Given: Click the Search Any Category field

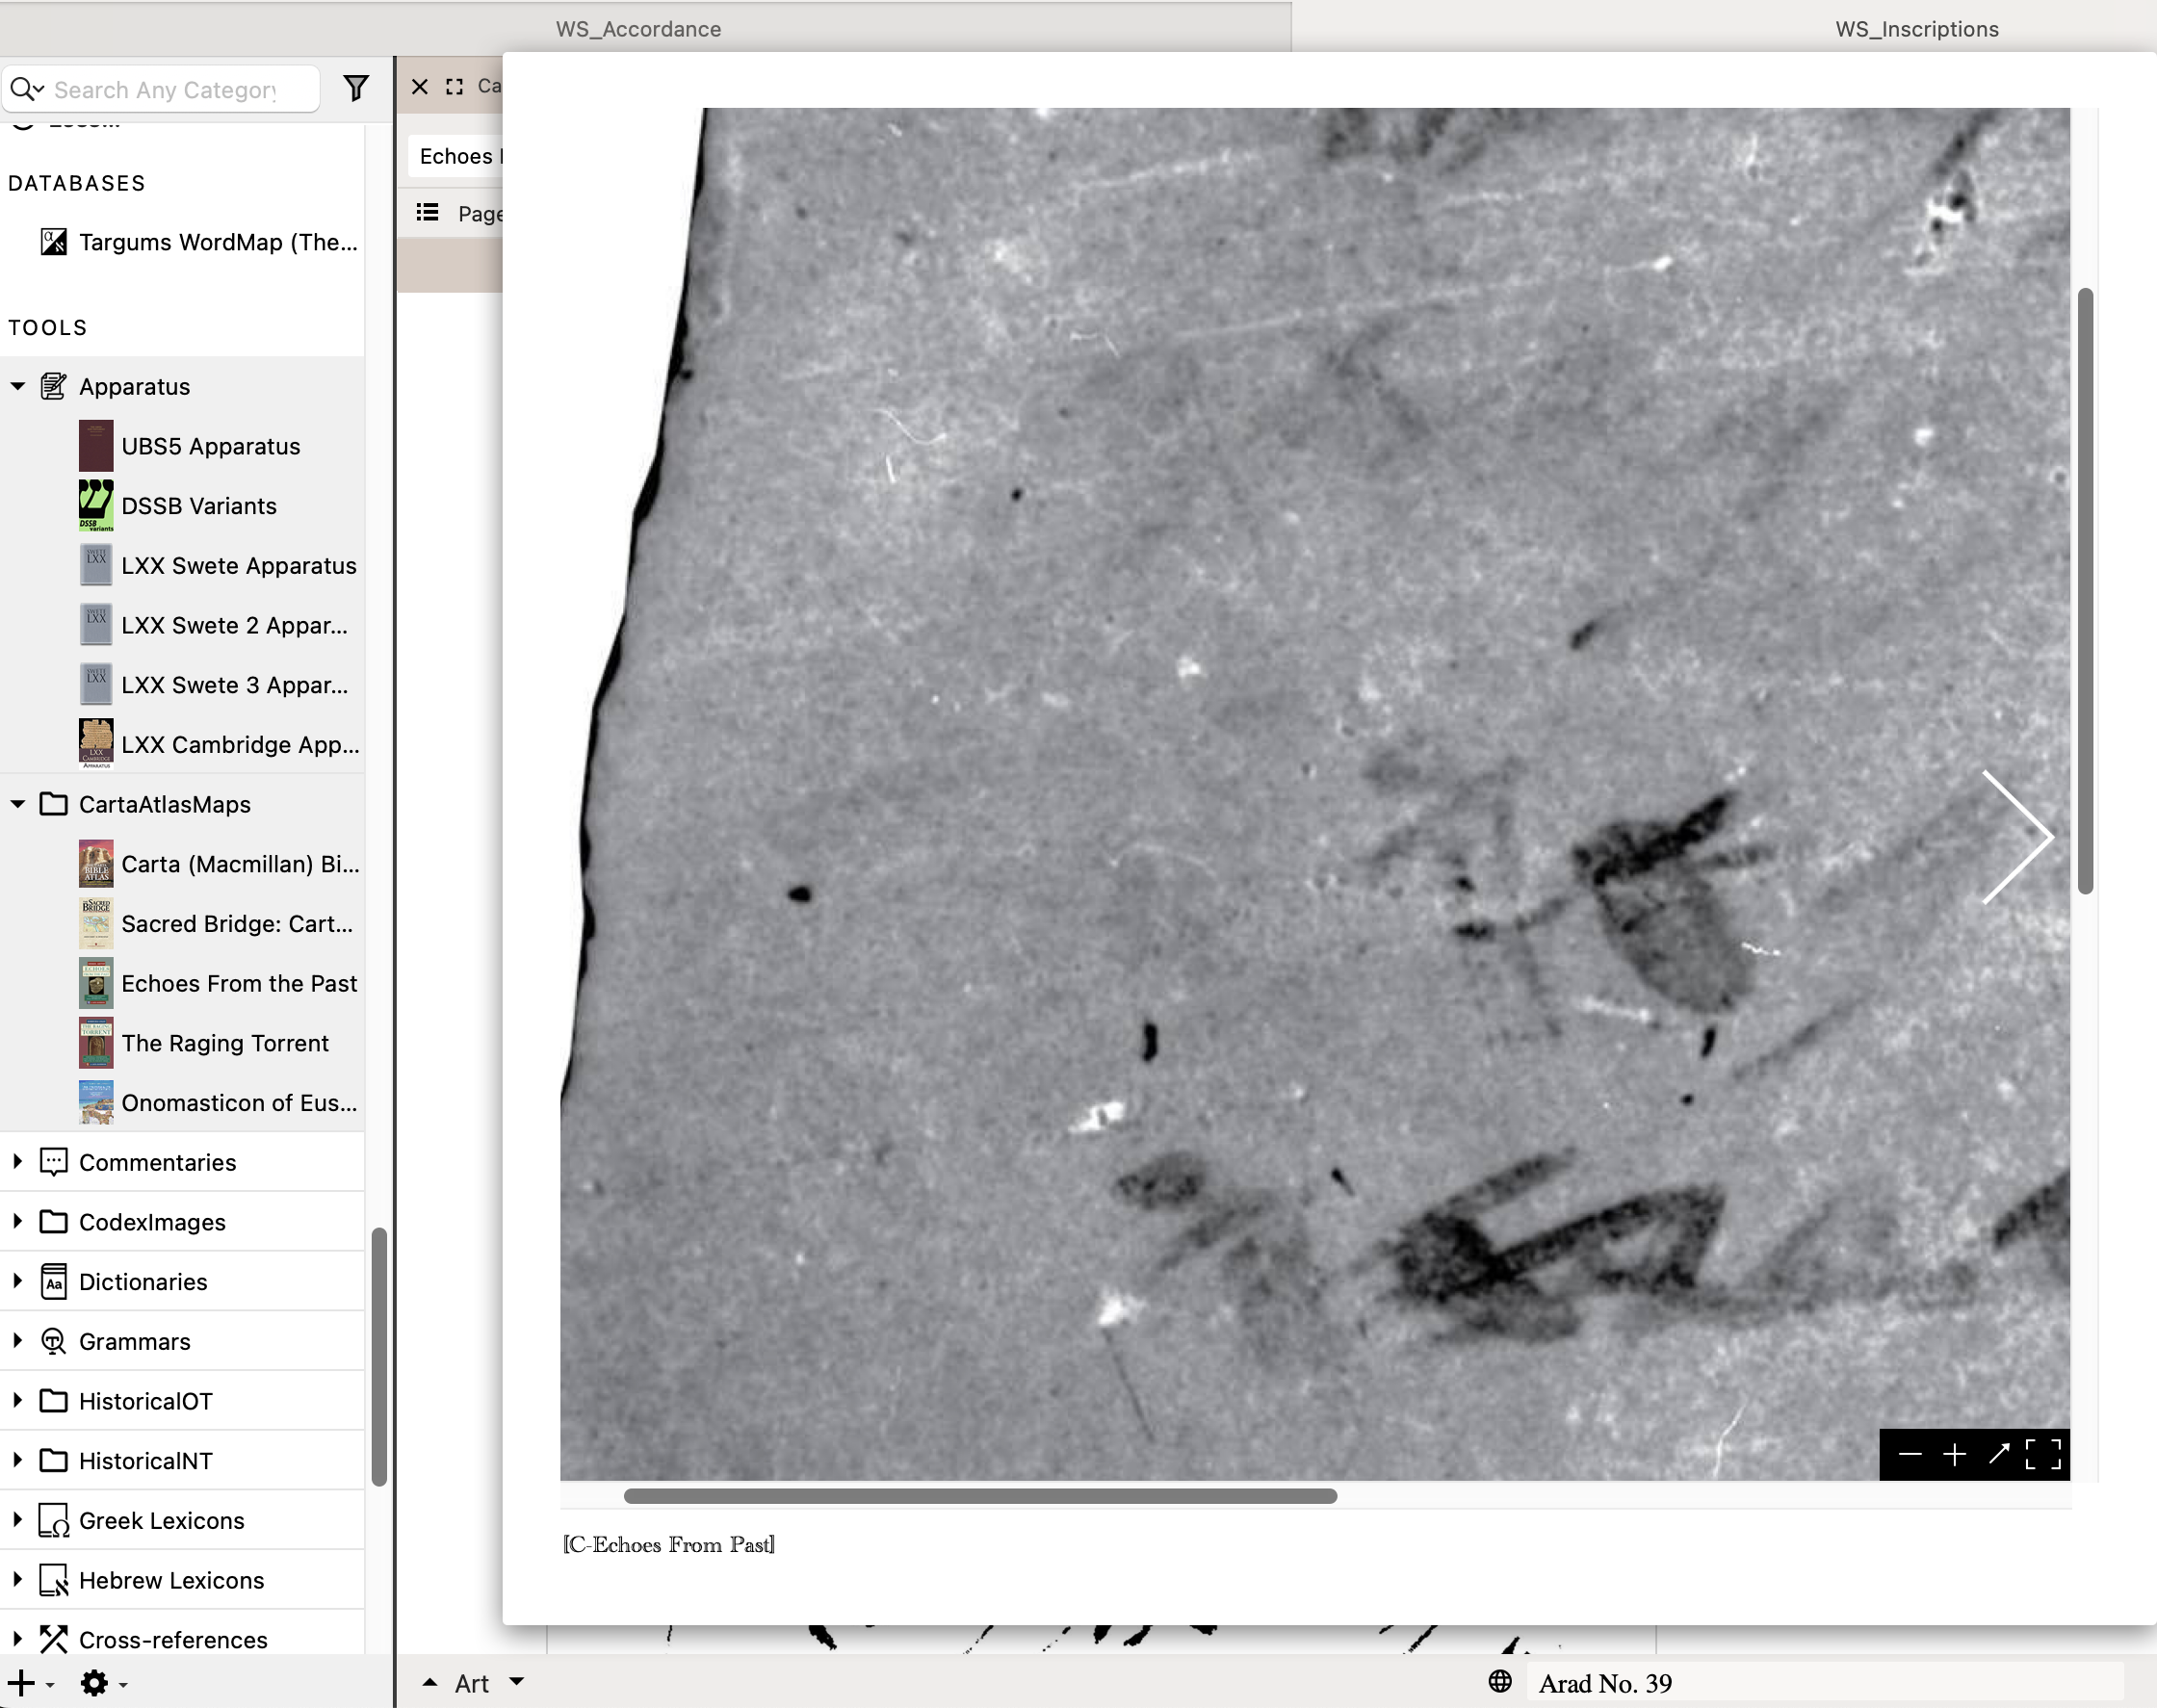Looking at the screenshot, I should (x=165, y=90).
